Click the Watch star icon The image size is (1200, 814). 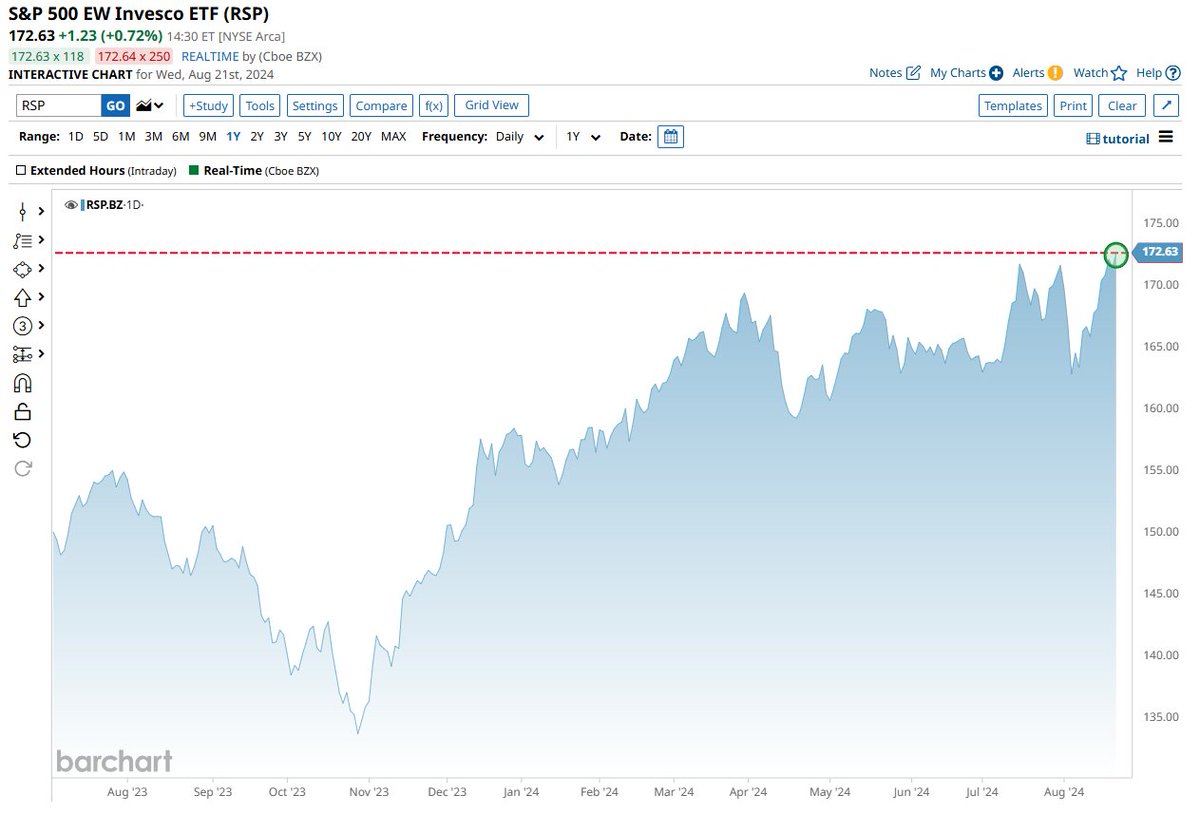[x=1119, y=73]
